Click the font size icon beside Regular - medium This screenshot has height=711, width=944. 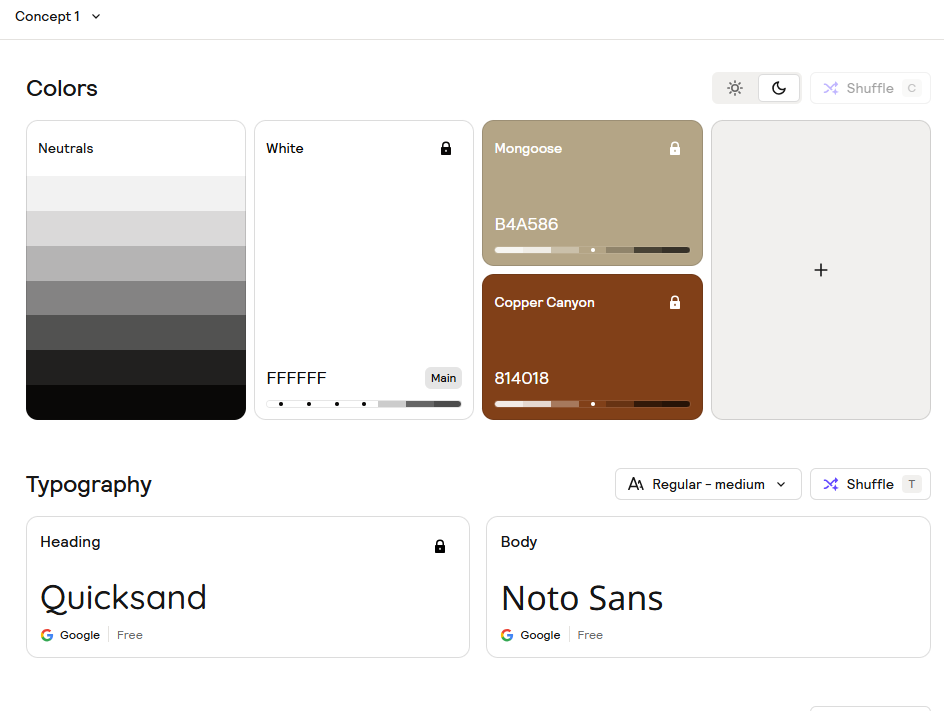pyautogui.click(x=636, y=484)
